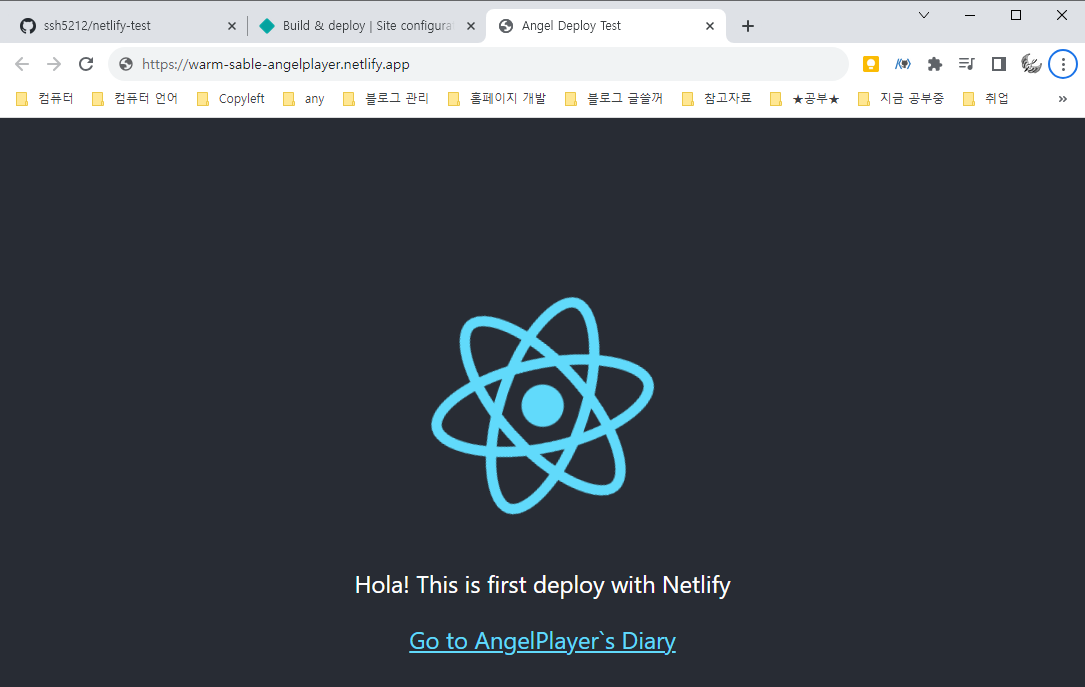The width and height of the screenshot is (1085, 687).
Task: Select the Angel Deploy Test tab
Action: click(605, 26)
